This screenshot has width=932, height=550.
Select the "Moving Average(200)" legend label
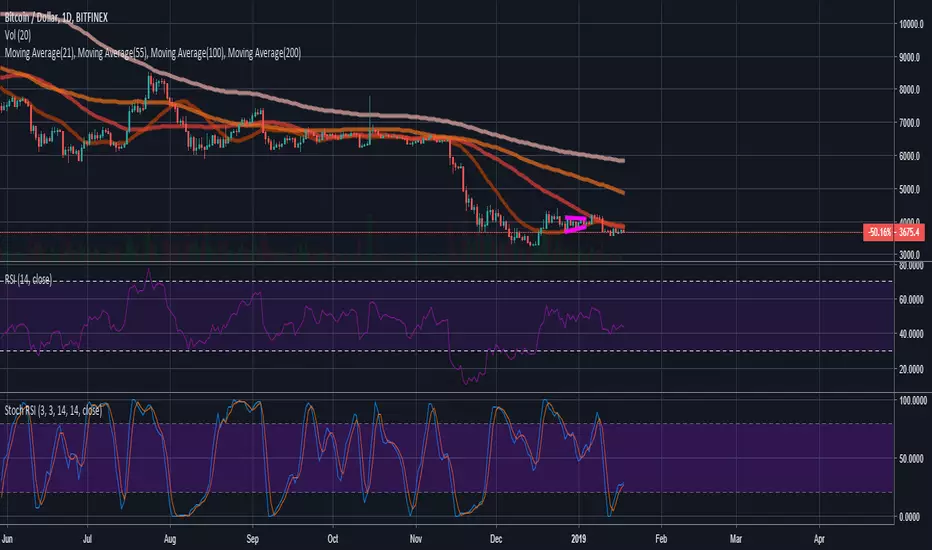click(265, 53)
